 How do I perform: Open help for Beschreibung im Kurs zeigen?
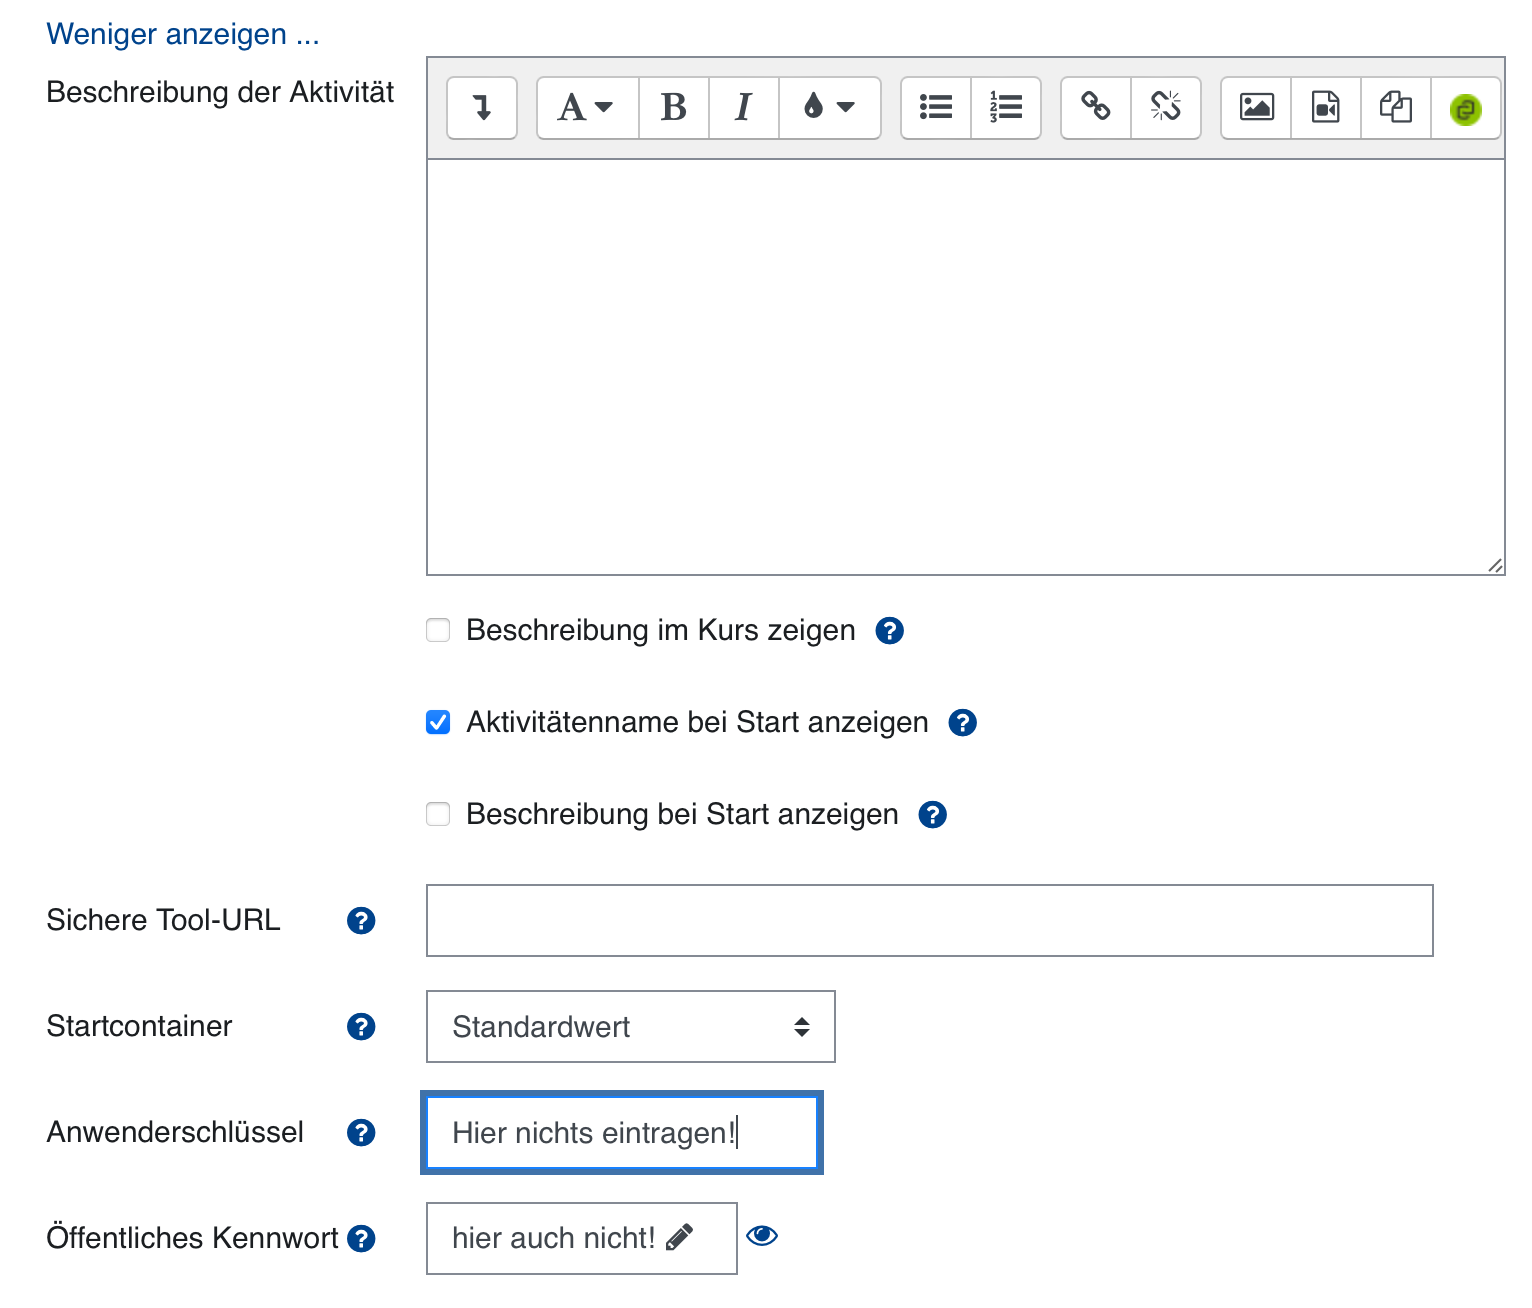coord(889,631)
